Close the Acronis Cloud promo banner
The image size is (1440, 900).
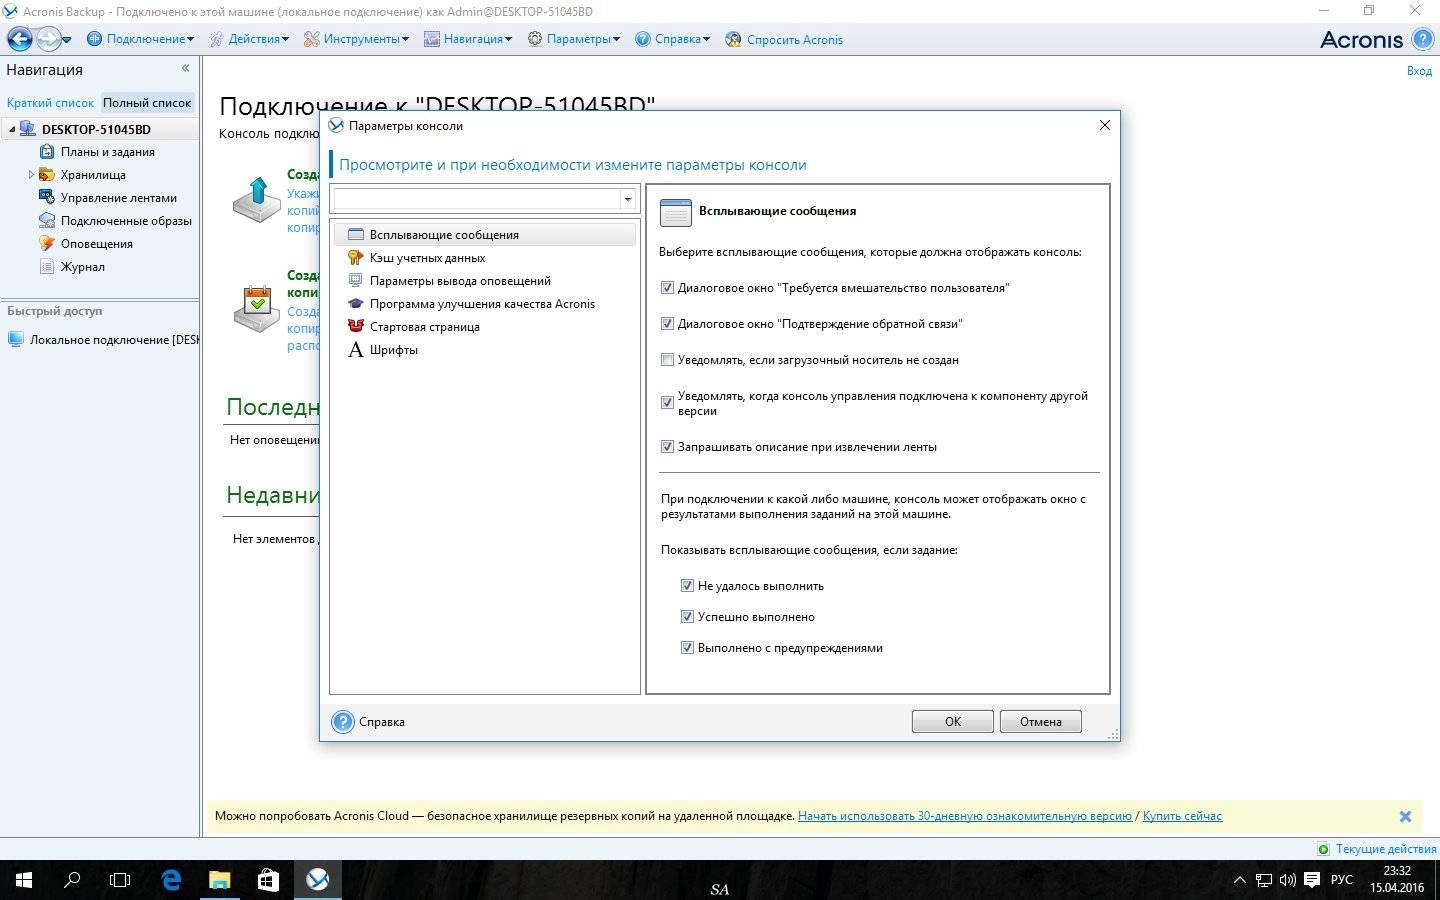1405,817
